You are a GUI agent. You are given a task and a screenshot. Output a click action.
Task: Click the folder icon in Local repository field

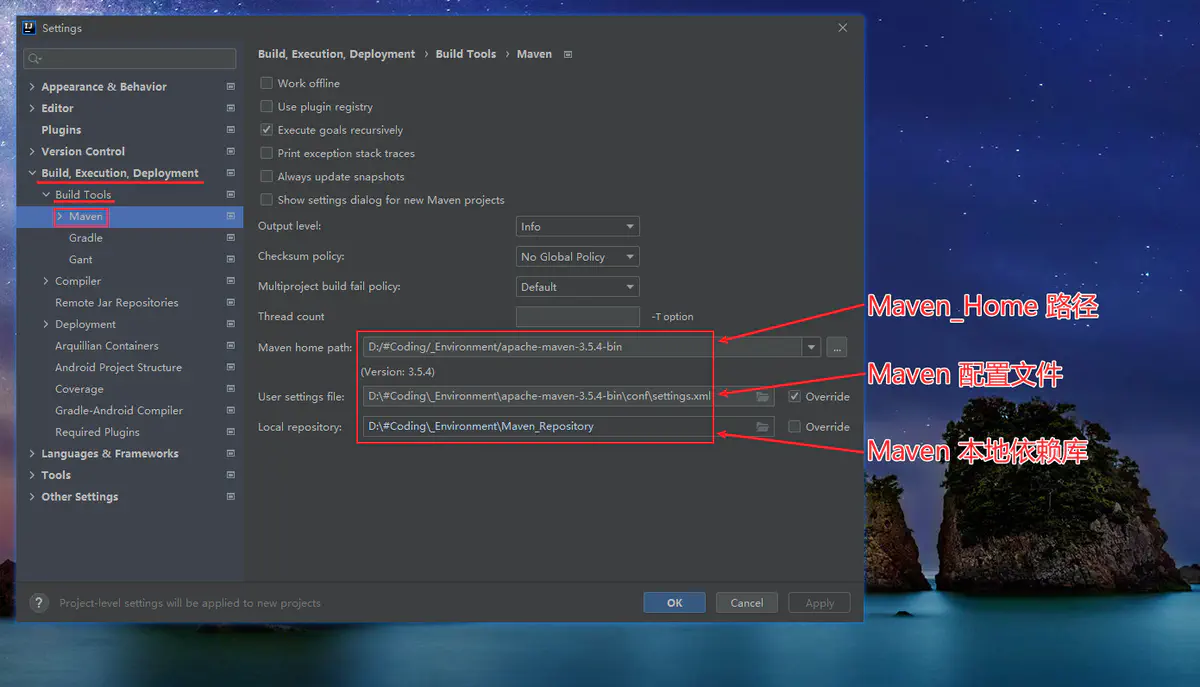(x=763, y=427)
